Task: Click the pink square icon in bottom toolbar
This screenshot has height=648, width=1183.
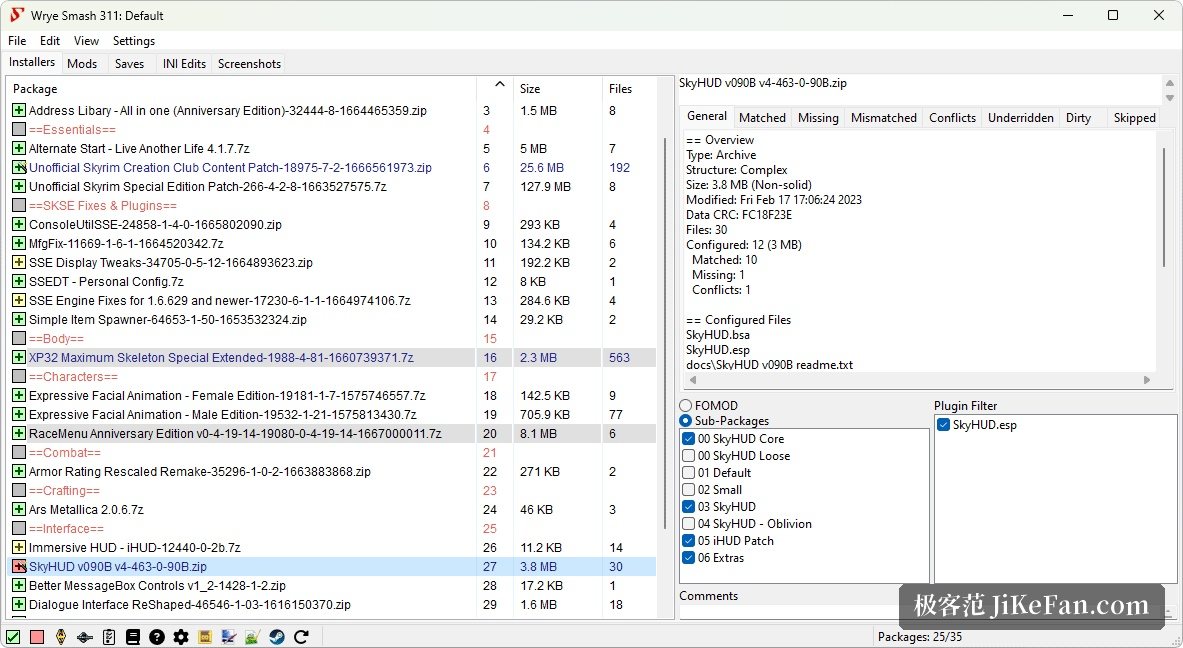Action: tap(37, 637)
